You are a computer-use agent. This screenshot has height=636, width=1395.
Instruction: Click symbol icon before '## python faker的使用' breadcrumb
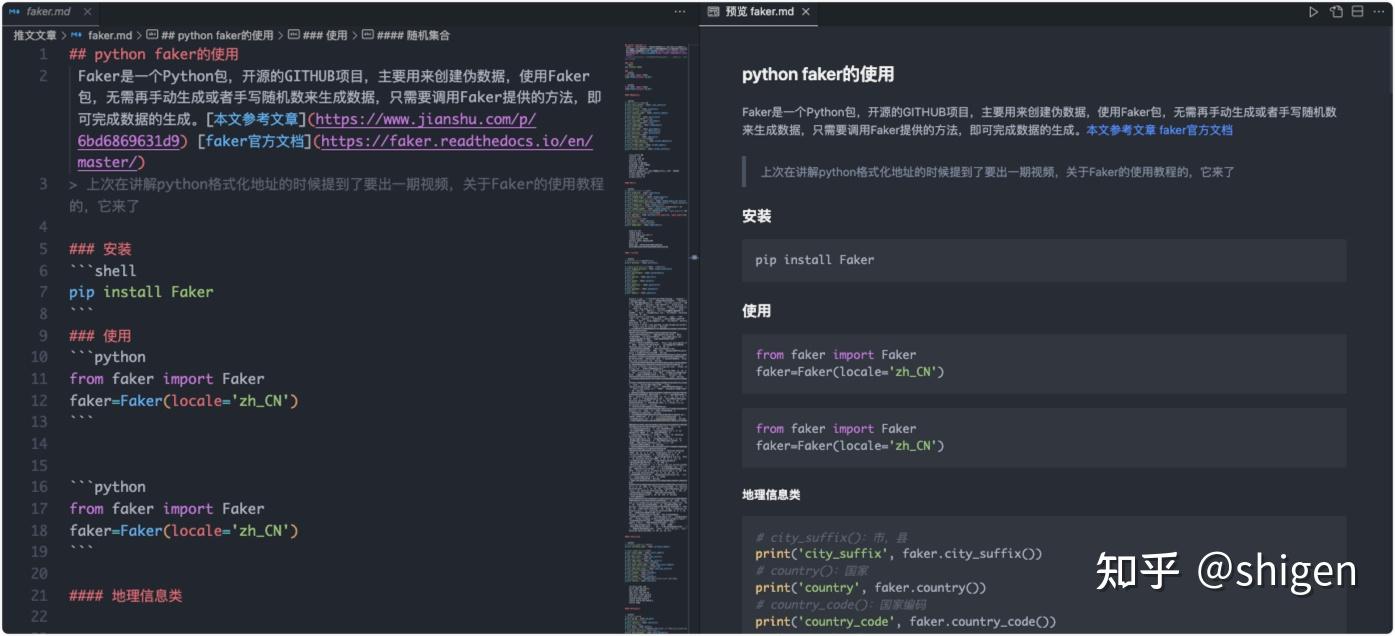point(152,35)
